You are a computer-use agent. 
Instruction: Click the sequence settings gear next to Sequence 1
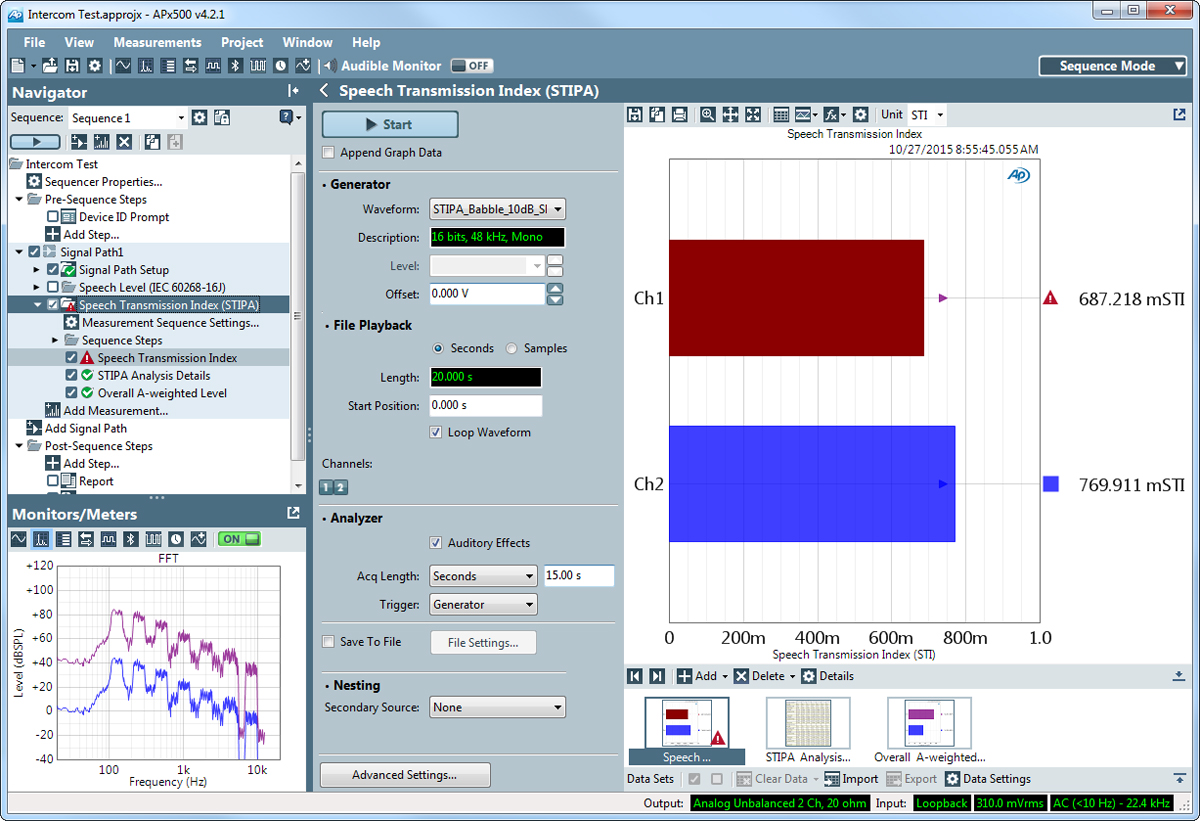click(x=200, y=118)
